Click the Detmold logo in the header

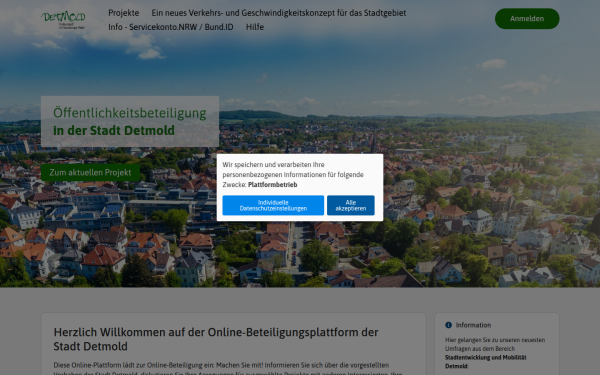[x=64, y=20]
